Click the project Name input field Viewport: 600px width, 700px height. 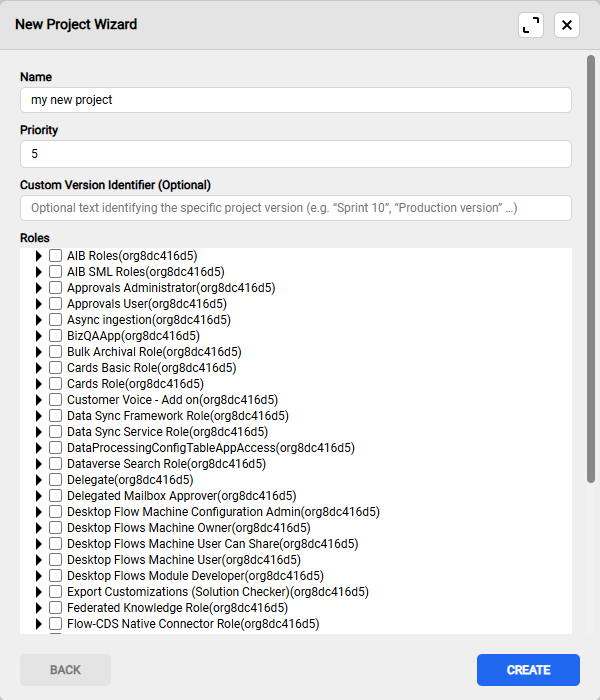coord(295,100)
